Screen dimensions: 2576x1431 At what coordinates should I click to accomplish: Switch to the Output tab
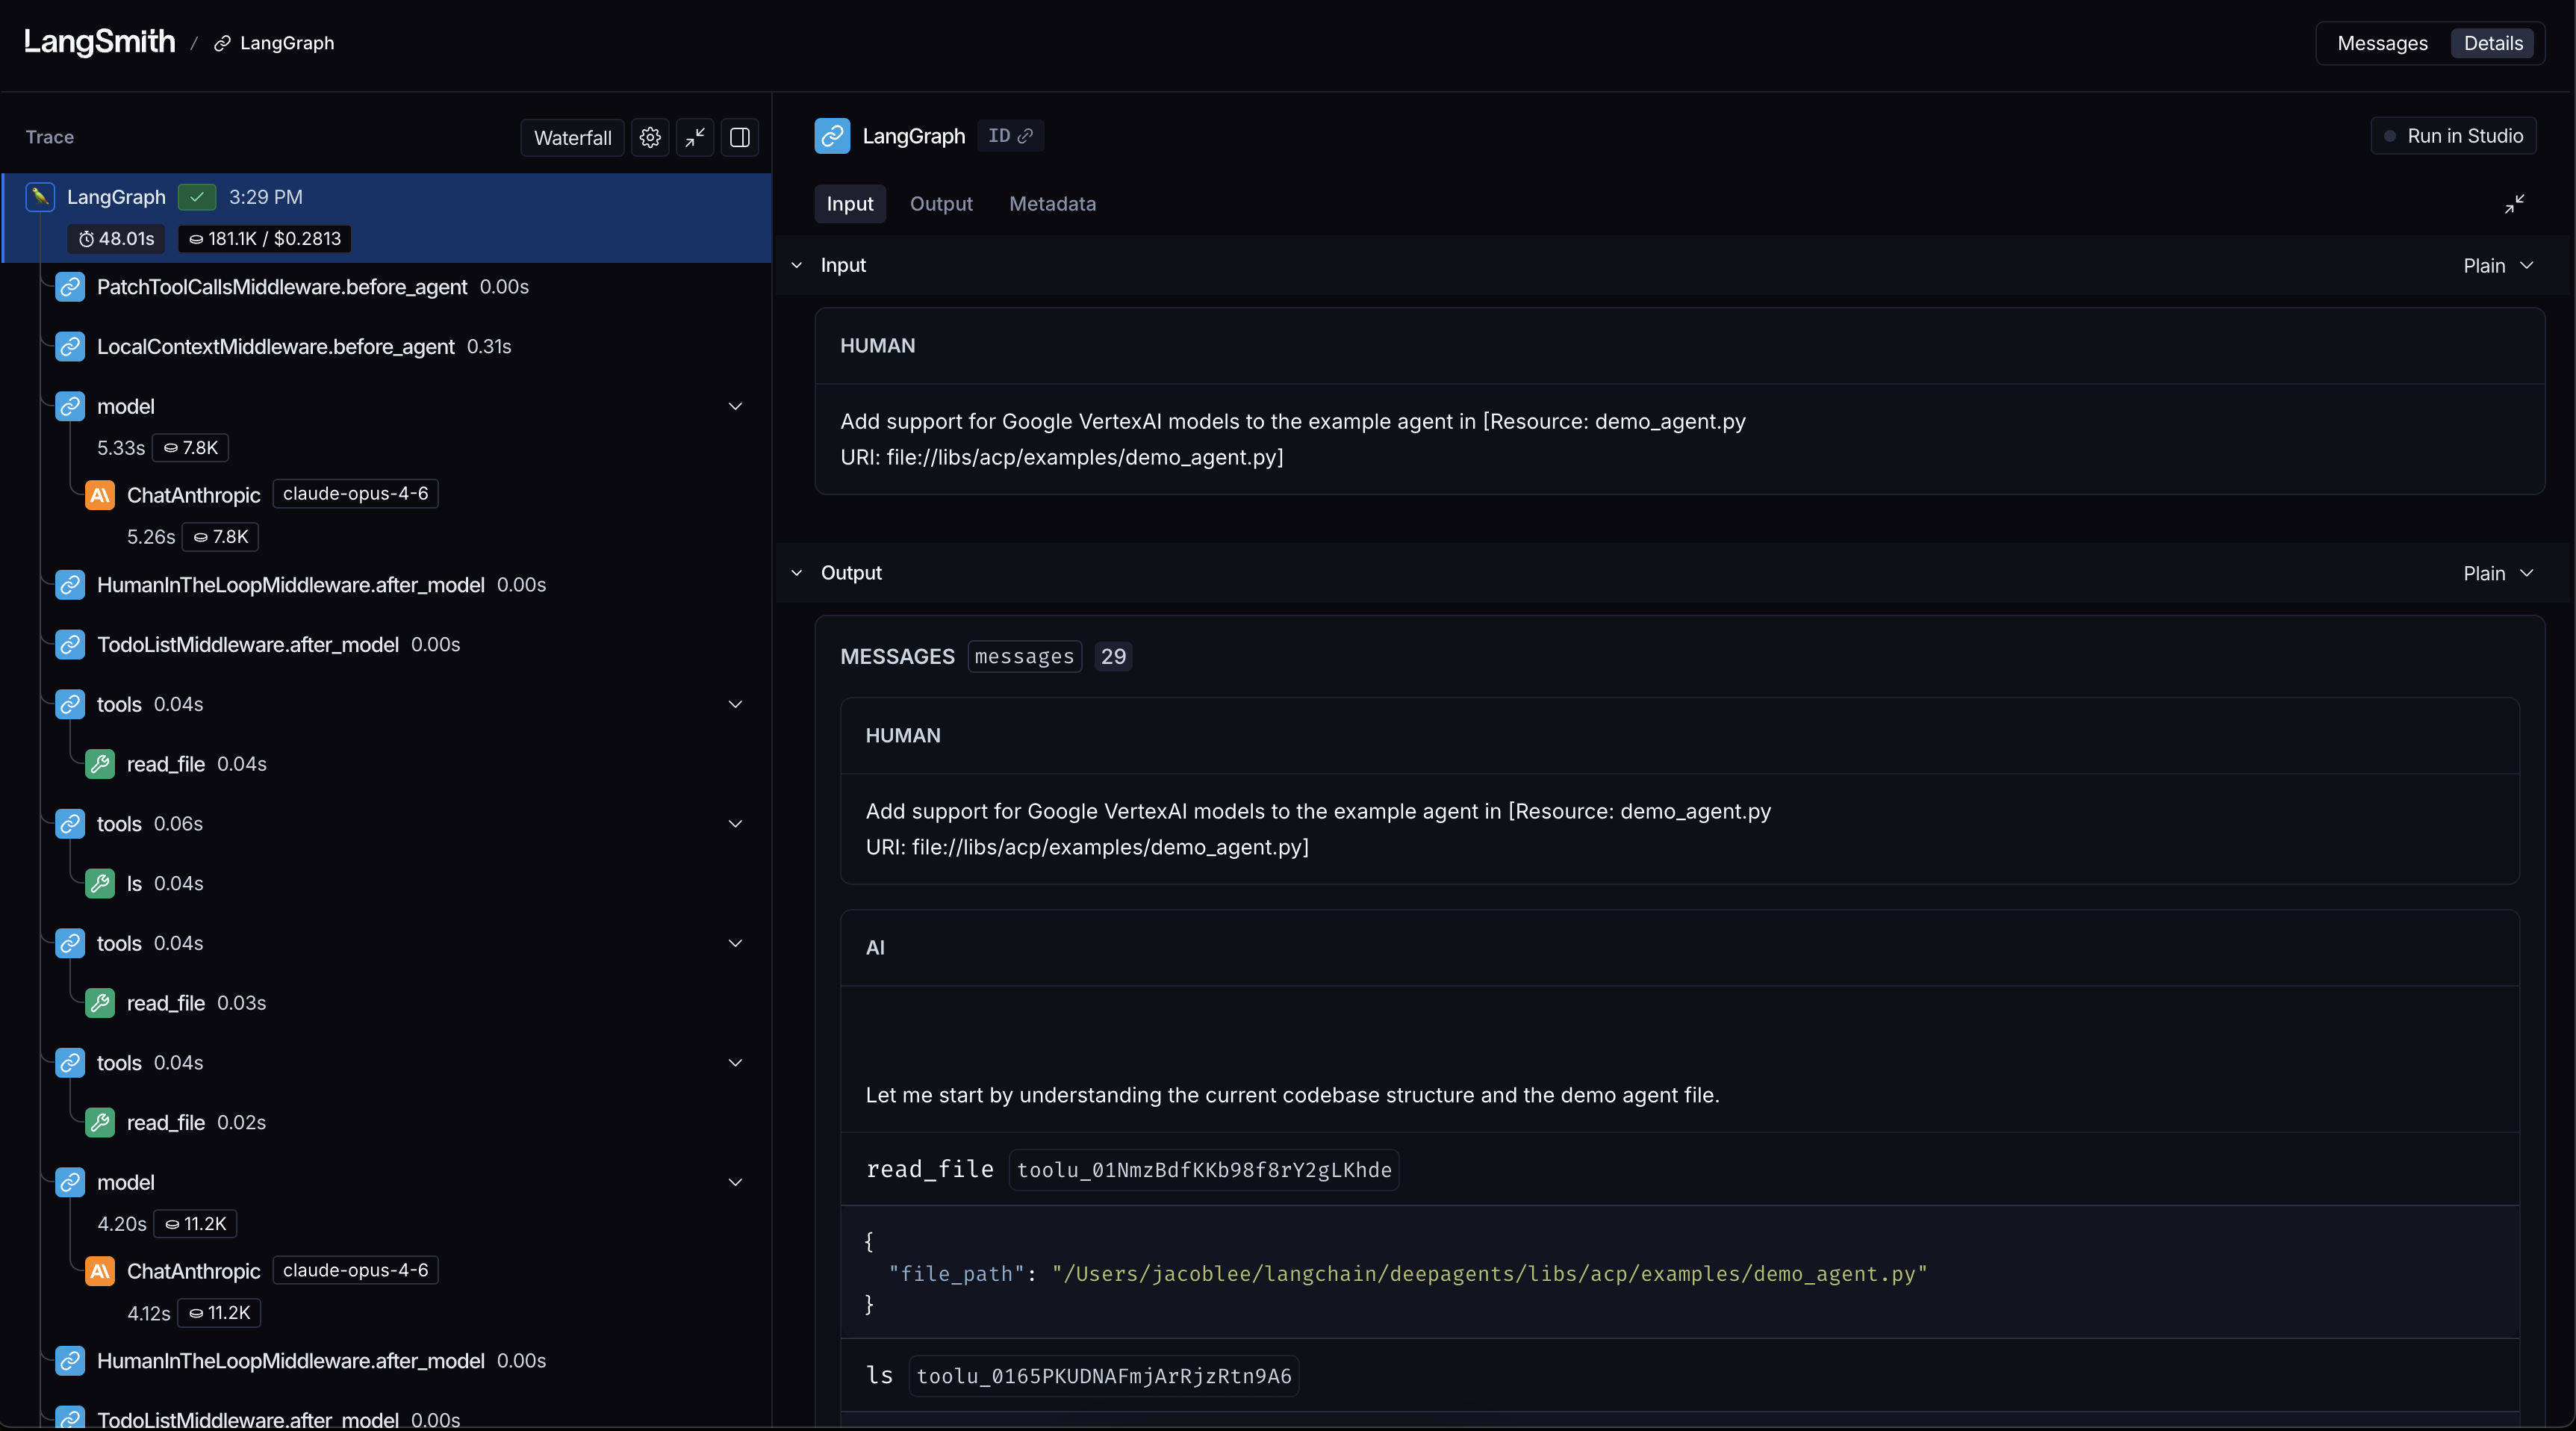(940, 204)
